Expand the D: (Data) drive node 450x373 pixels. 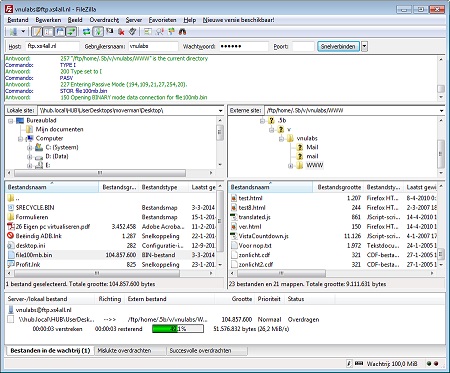(x=29, y=157)
